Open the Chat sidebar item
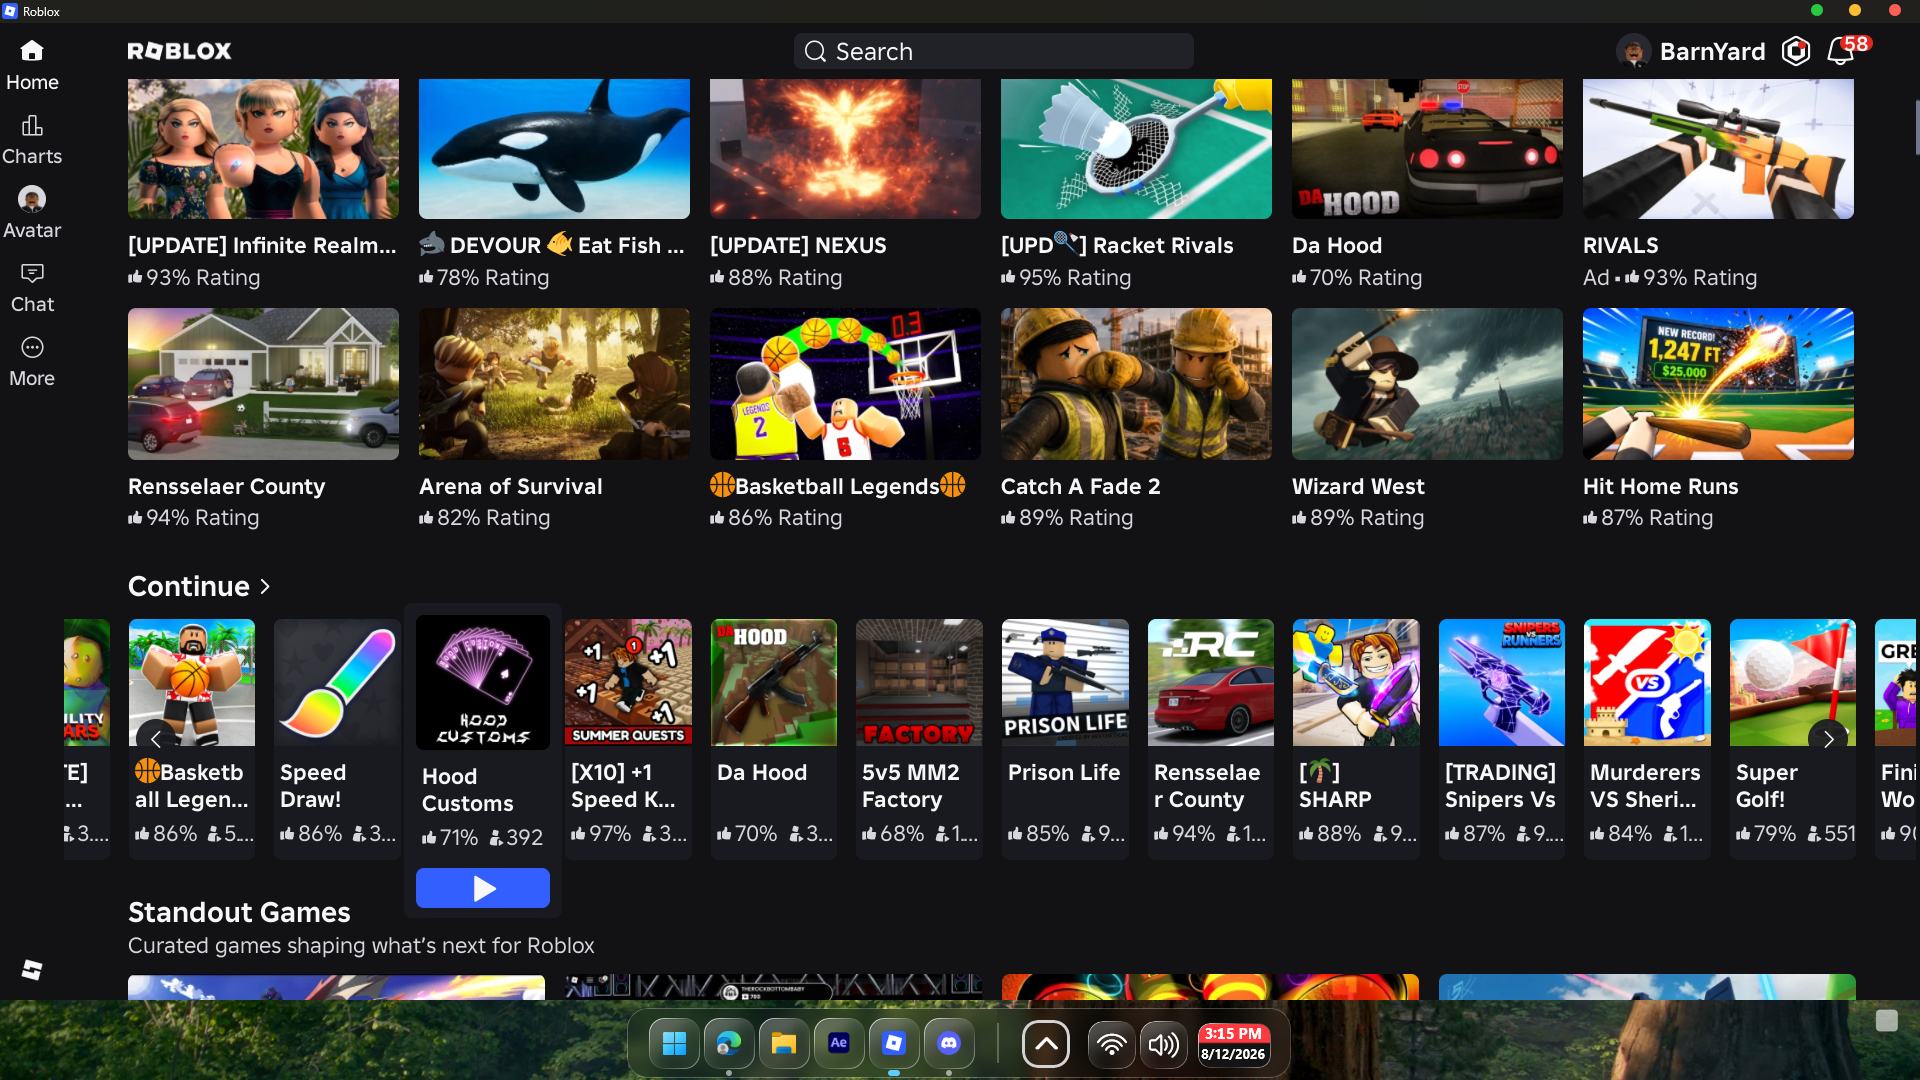 (x=32, y=287)
